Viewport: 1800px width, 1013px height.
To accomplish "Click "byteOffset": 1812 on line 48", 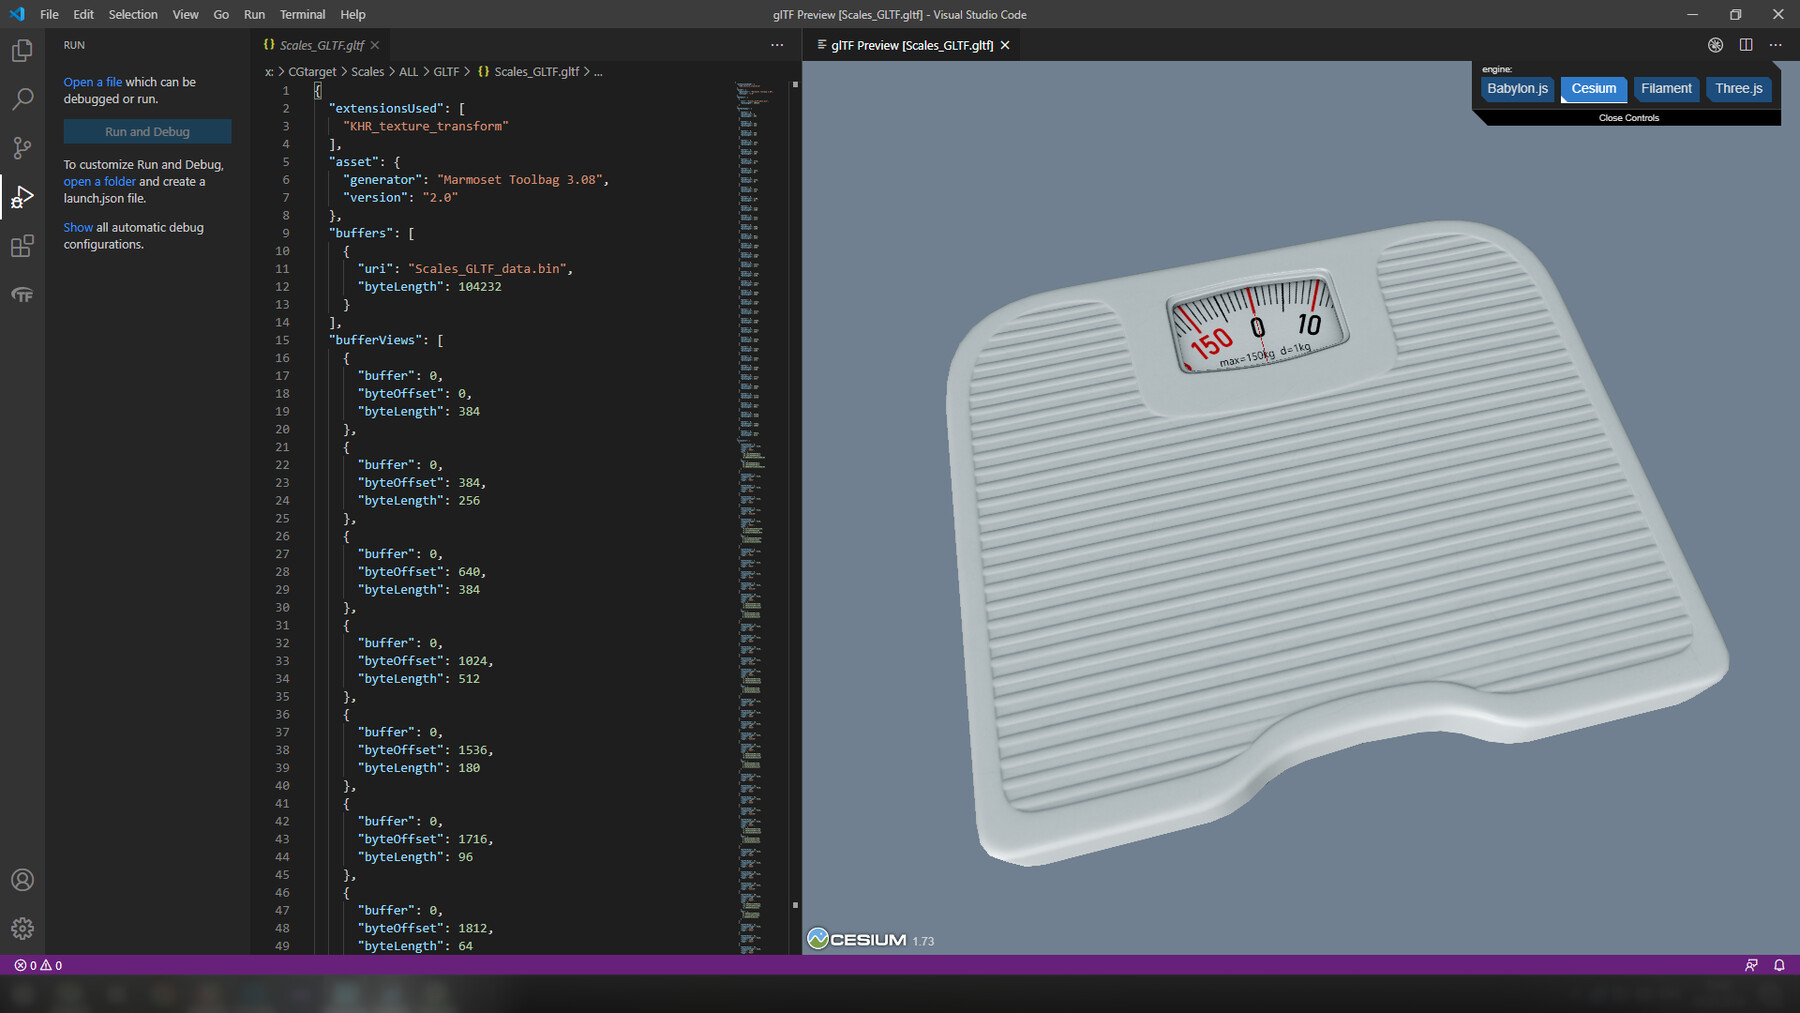I will tap(425, 928).
